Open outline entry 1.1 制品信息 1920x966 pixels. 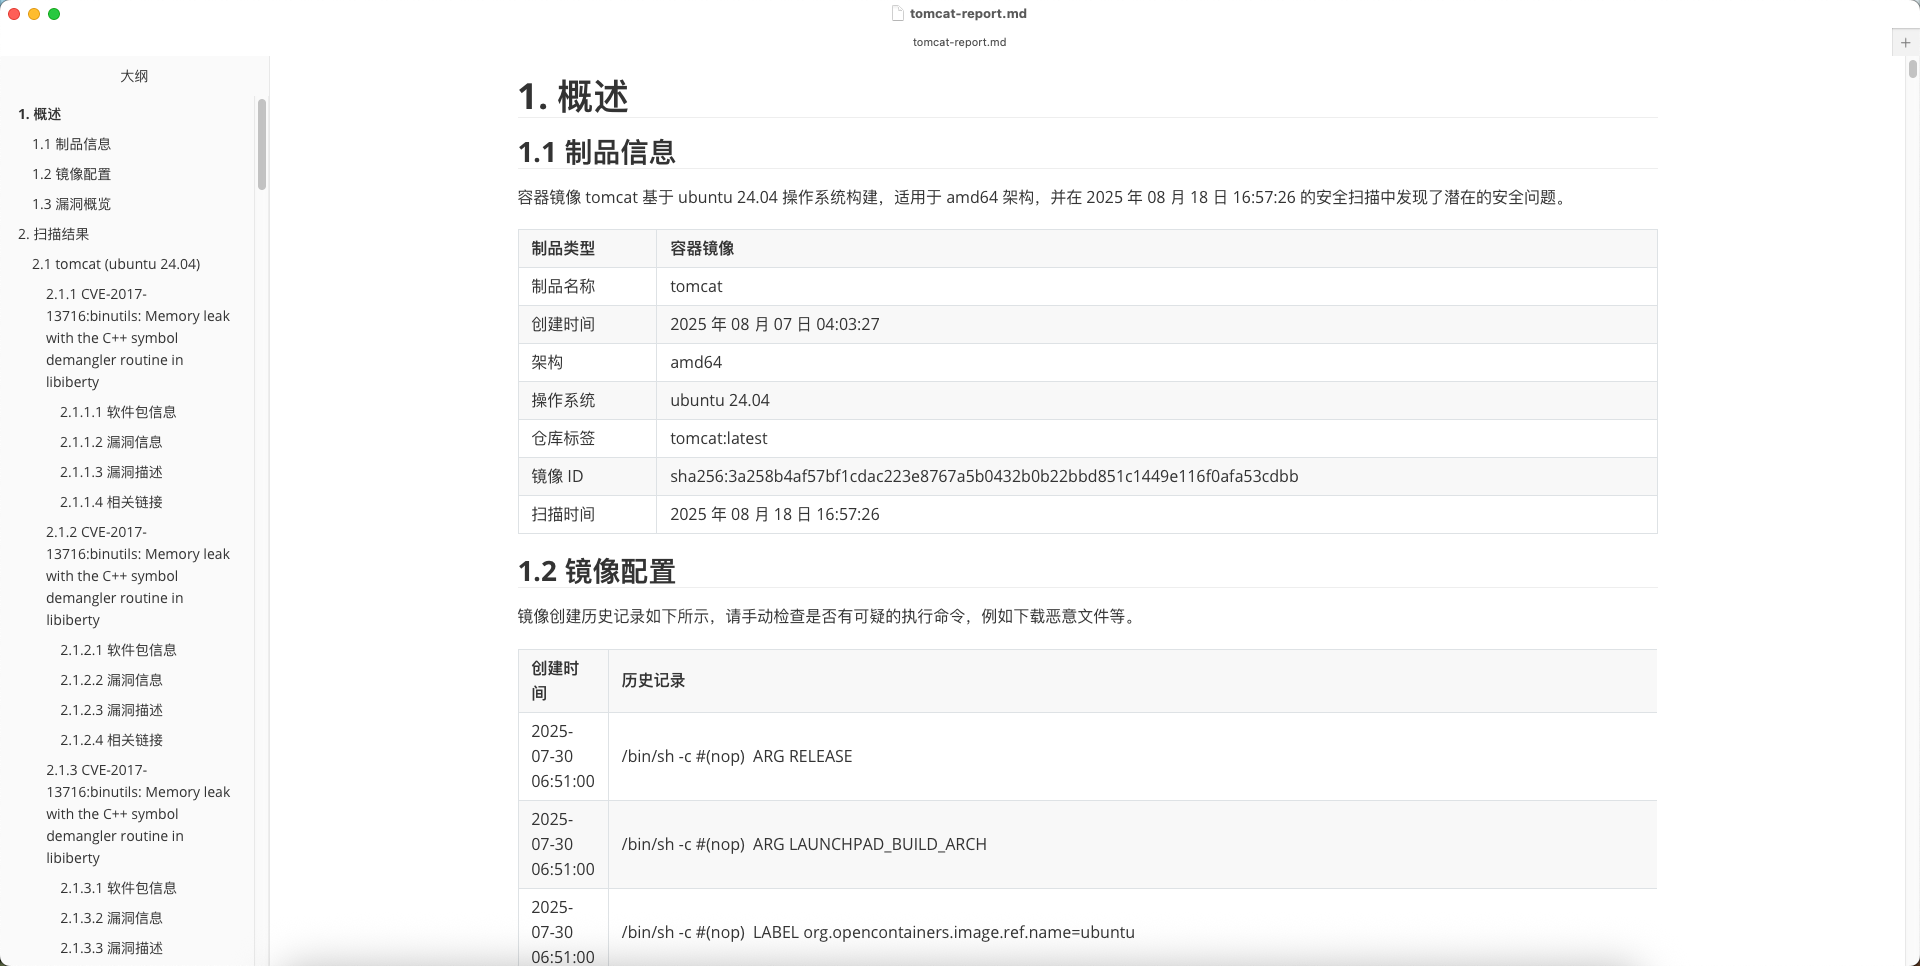click(x=71, y=144)
